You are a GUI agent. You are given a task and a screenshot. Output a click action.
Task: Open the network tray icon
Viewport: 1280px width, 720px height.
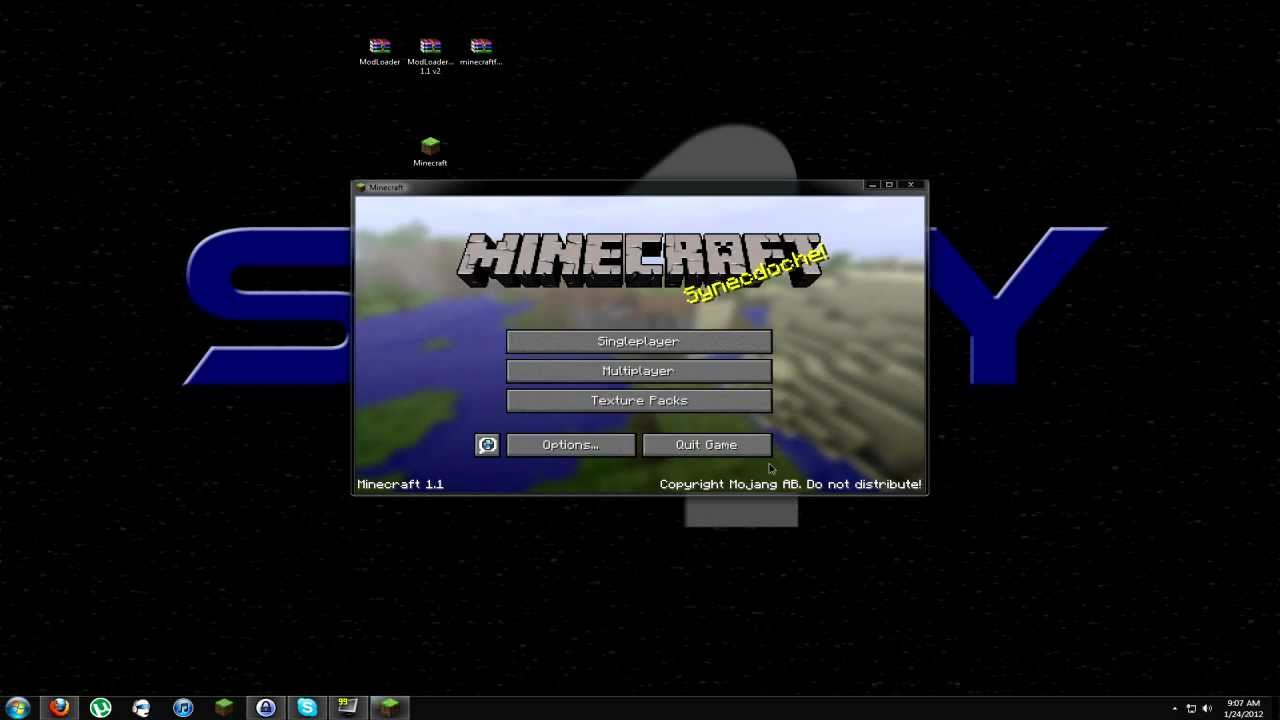pyautogui.click(x=1191, y=708)
